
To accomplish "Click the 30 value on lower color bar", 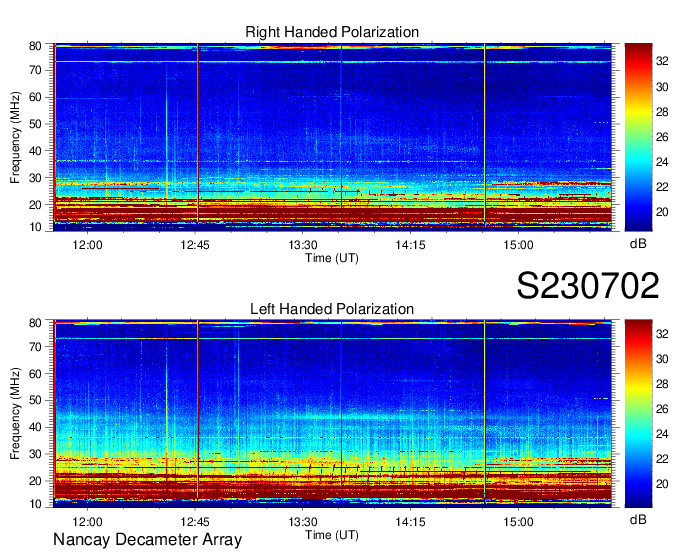I will point(662,359).
